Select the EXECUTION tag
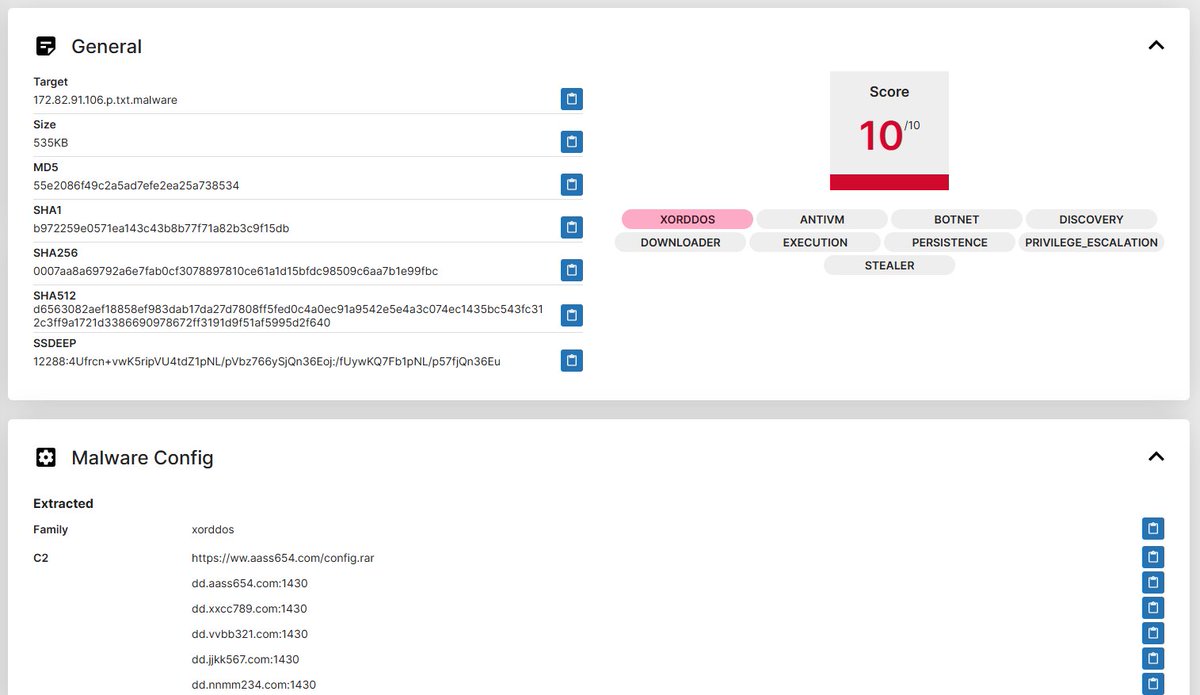The image size is (1200, 695). (815, 242)
